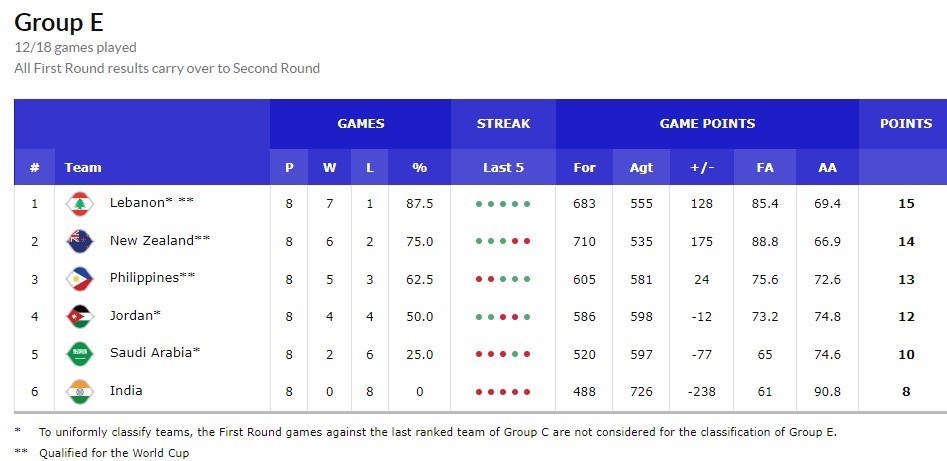Click the For game points header
Viewport: 947px width, 461px height.
[x=584, y=167]
